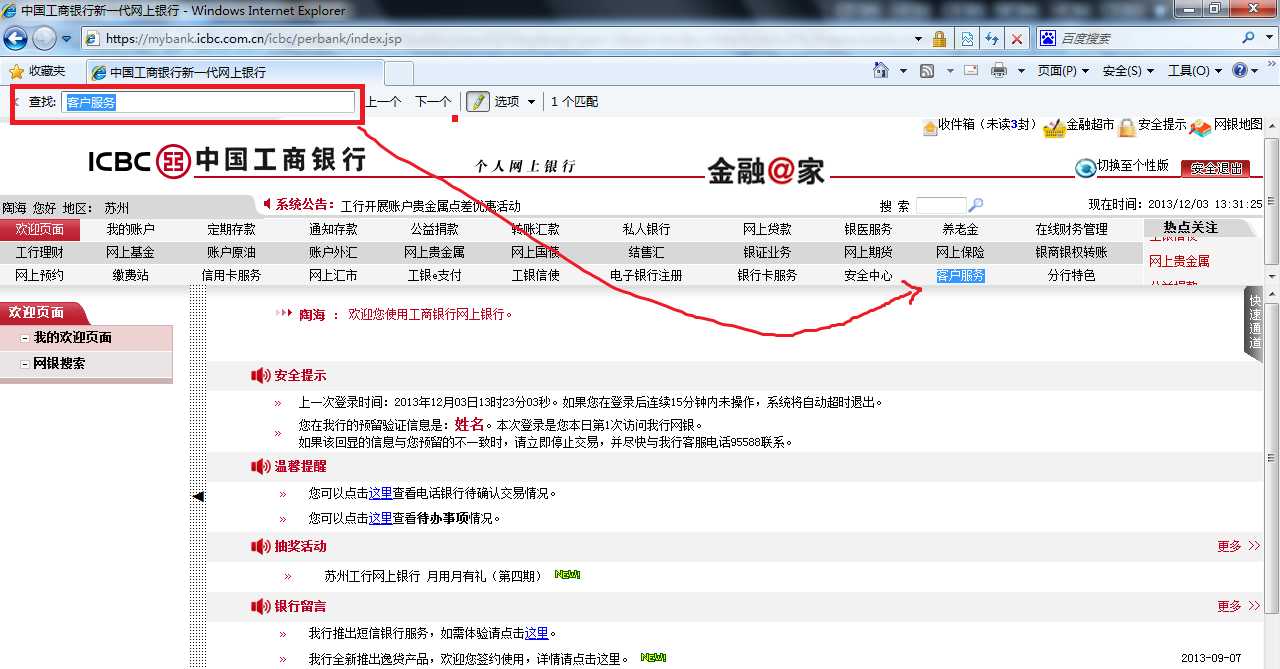Open the 安全(S) menu
1280x669 pixels.
pyautogui.click(x=1128, y=71)
